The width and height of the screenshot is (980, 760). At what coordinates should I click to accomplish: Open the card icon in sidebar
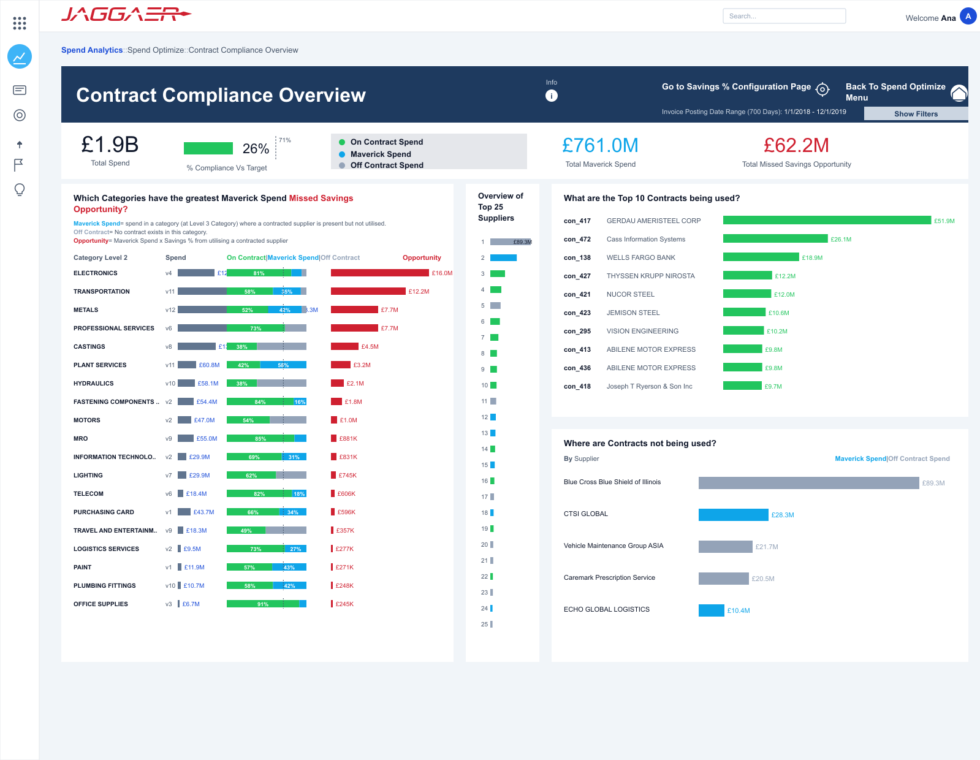pyautogui.click(x=19, y=90)
